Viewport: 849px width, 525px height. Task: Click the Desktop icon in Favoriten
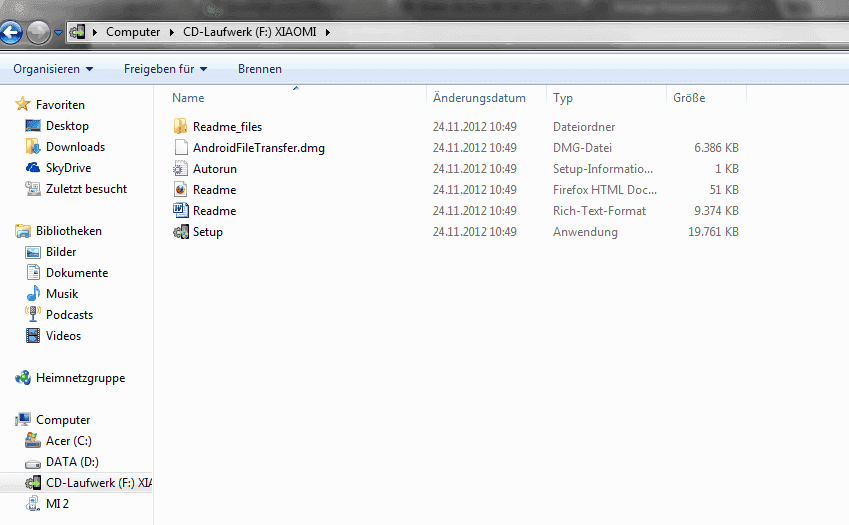tap(32, 126)
